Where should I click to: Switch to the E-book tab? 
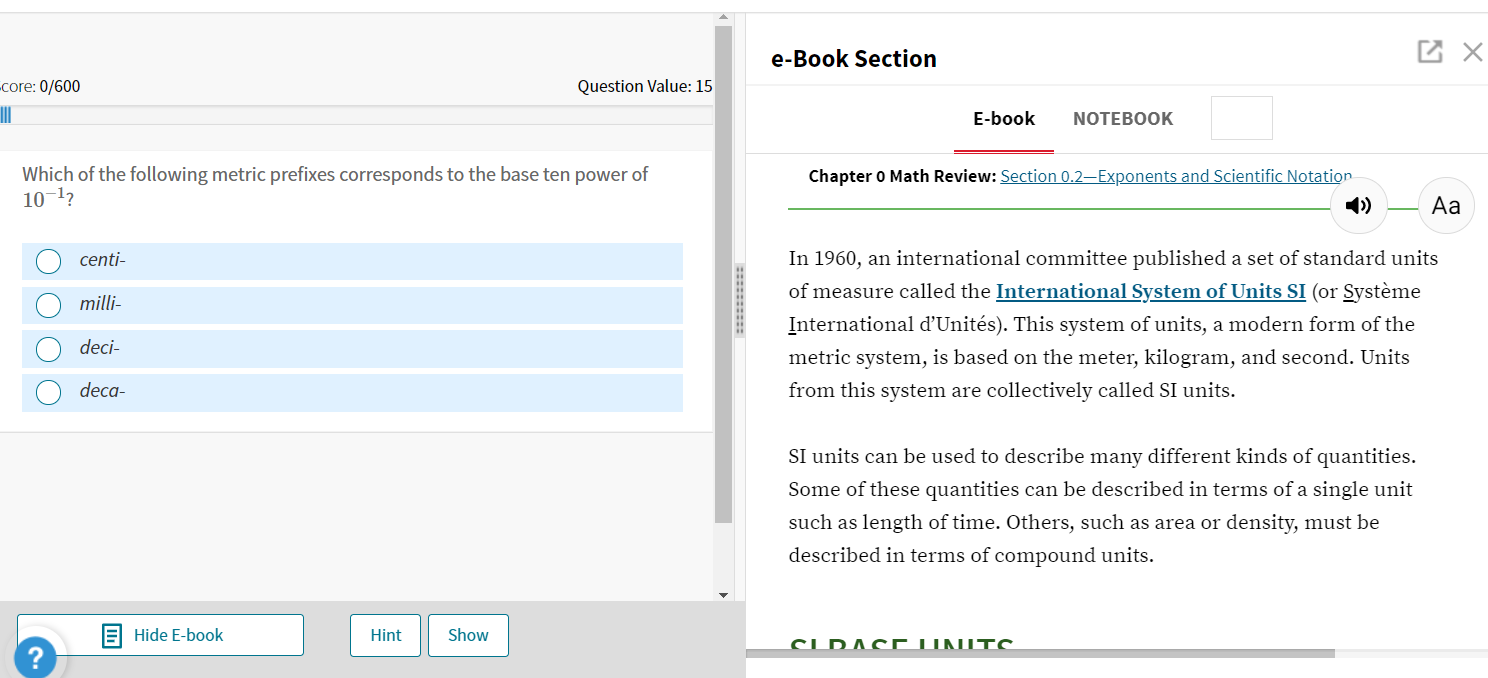click(x=1004, y=119)
